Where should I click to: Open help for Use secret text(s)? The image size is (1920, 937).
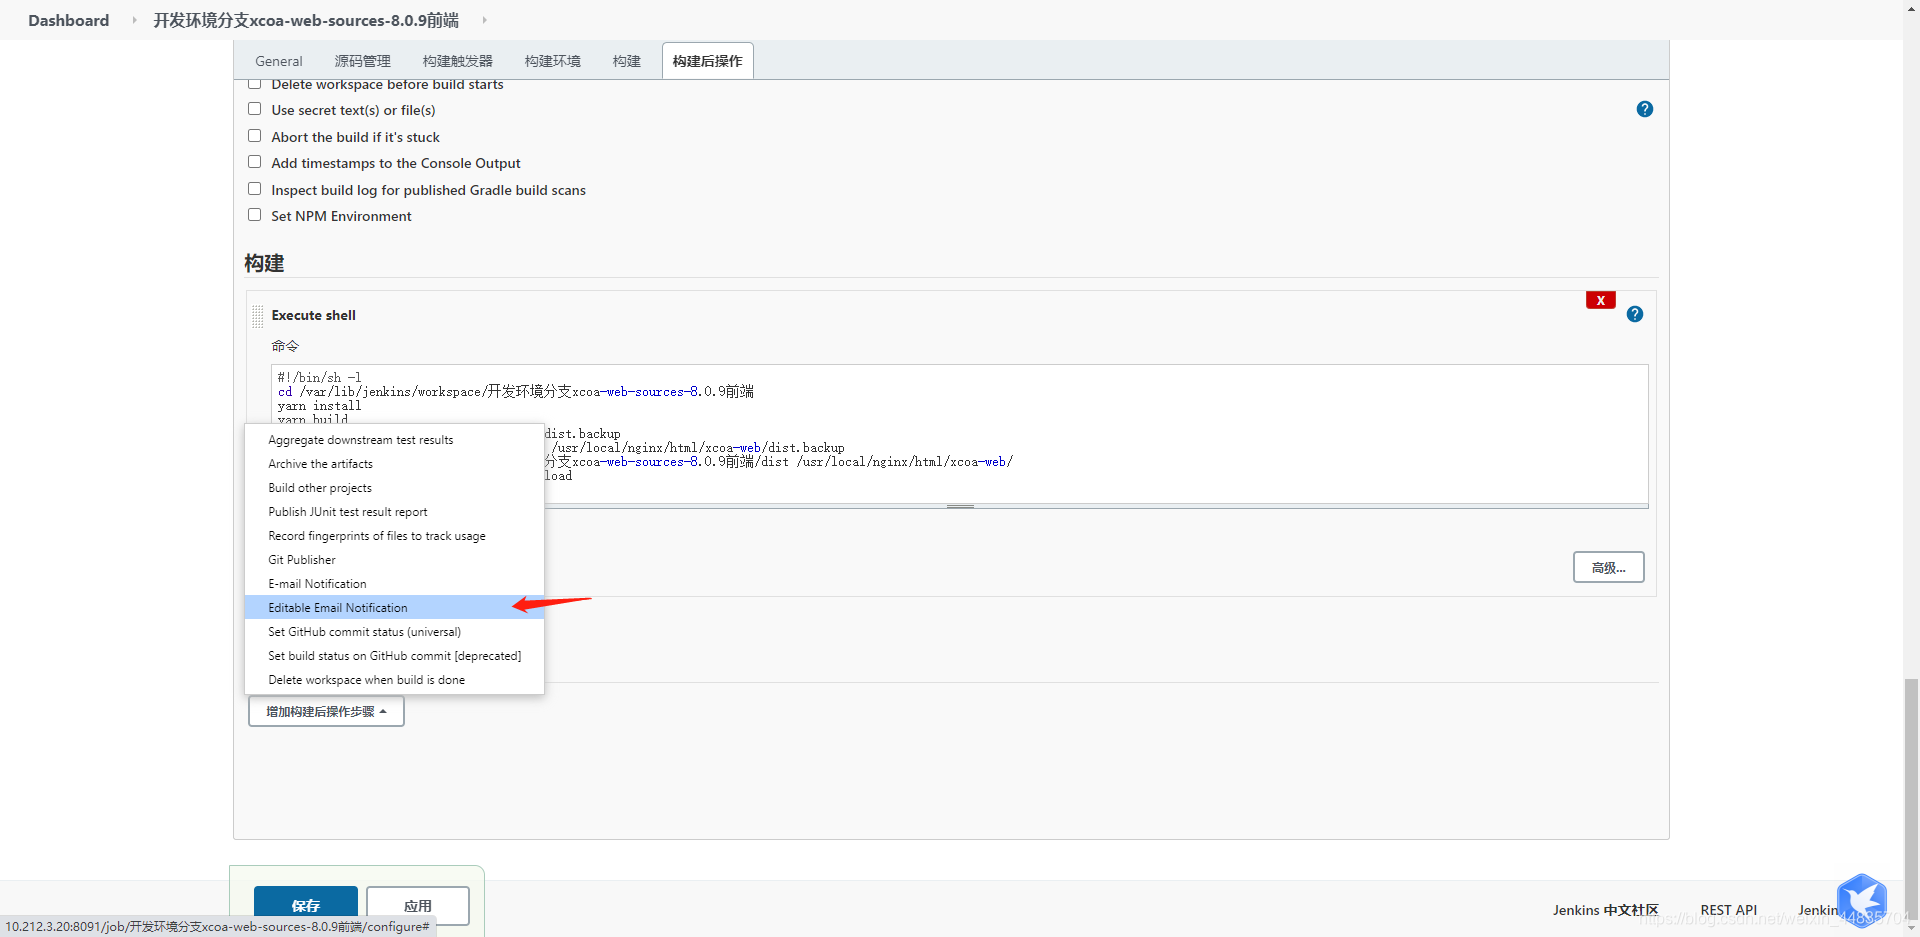[x=1644, y=109]
